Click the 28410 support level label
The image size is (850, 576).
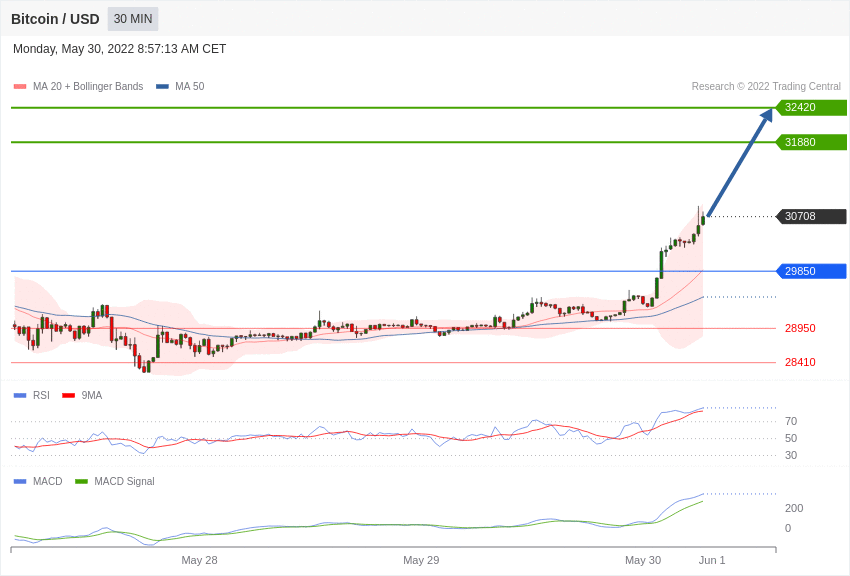point(800,363)
